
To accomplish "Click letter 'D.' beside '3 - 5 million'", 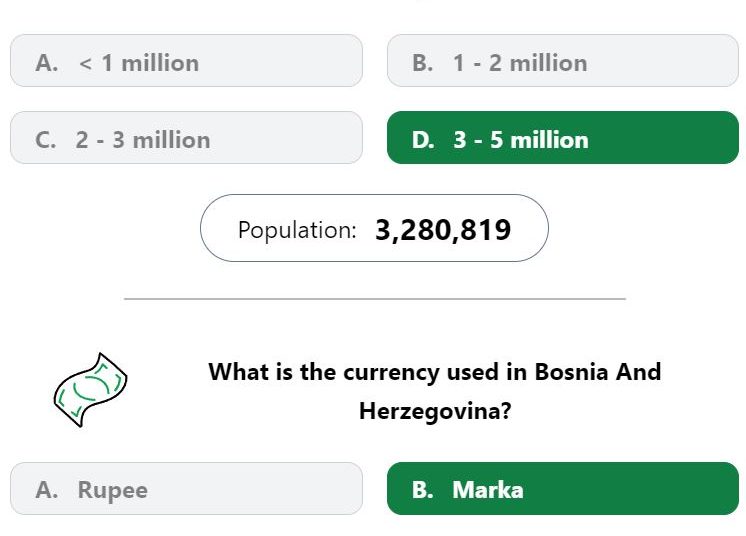I will click(423, 140).
